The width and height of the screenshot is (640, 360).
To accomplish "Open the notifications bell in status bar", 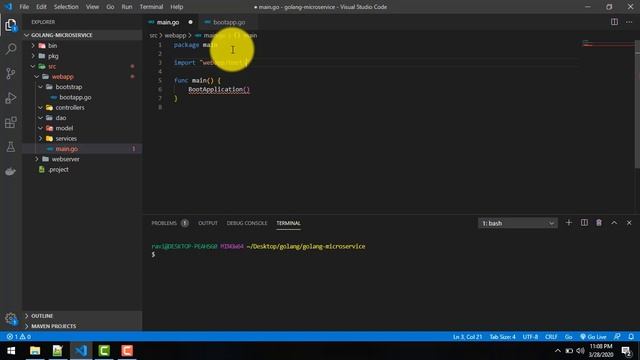I will pos(631,337).
